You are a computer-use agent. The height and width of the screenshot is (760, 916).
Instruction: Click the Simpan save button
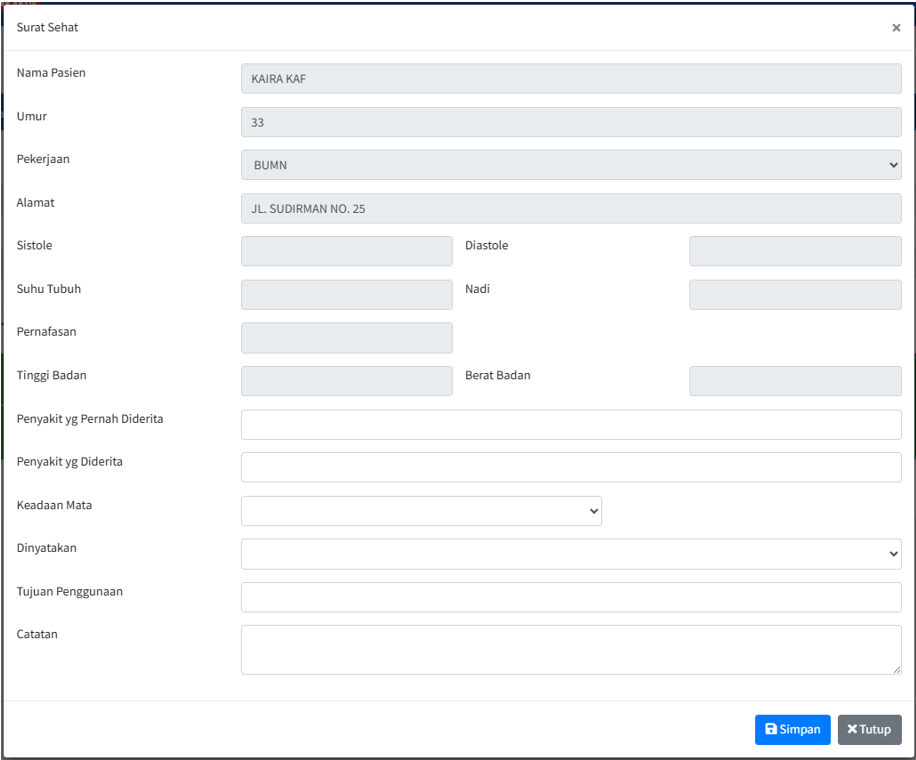coord(792,729)
